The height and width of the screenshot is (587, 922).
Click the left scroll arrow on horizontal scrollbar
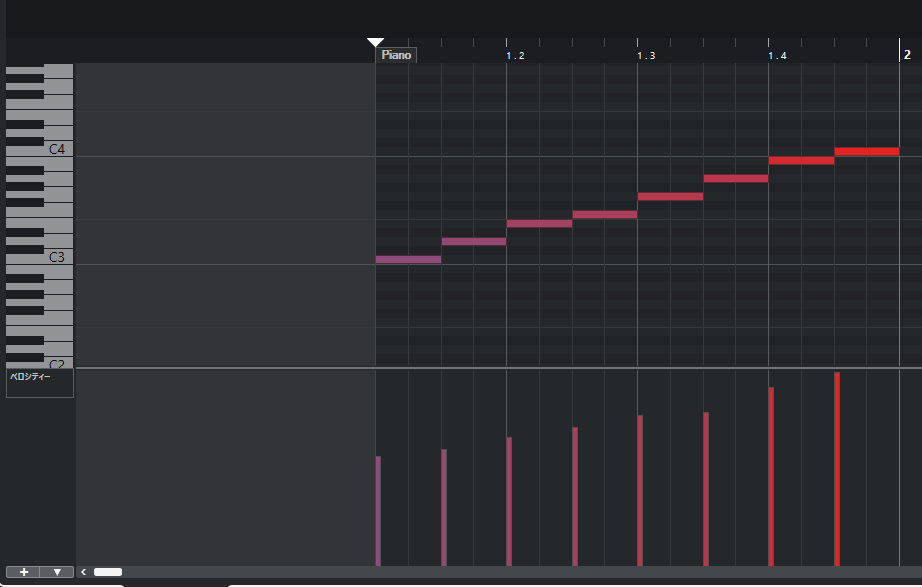tap(84, 572)
